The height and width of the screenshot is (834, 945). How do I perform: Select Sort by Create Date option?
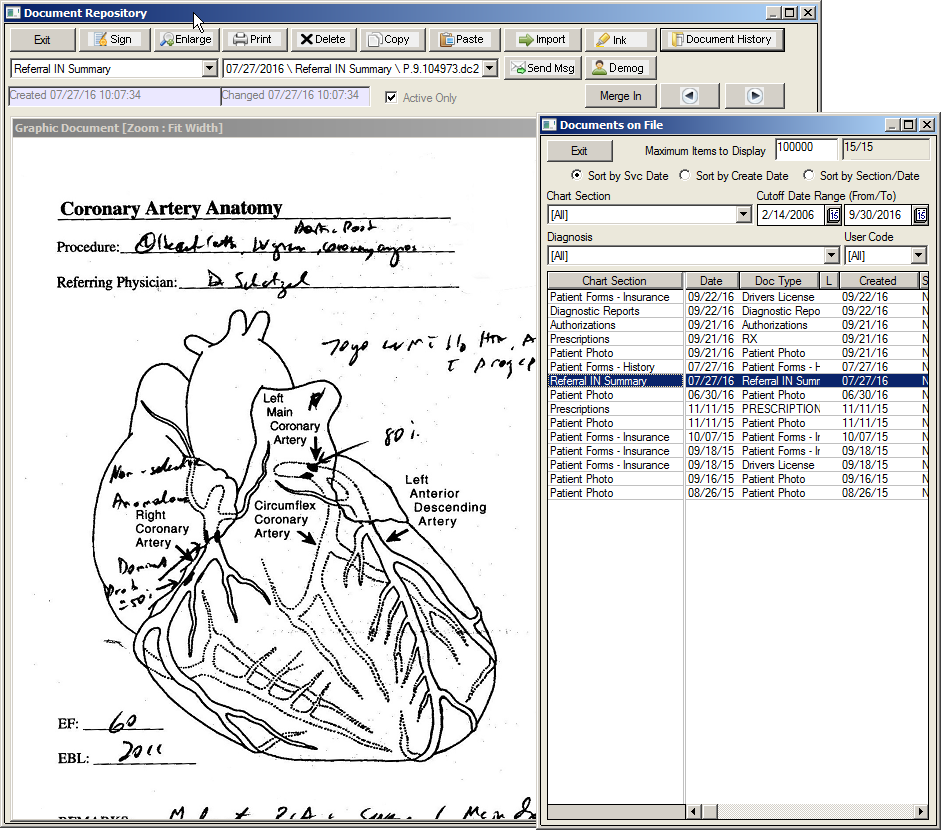click(685, 176)
